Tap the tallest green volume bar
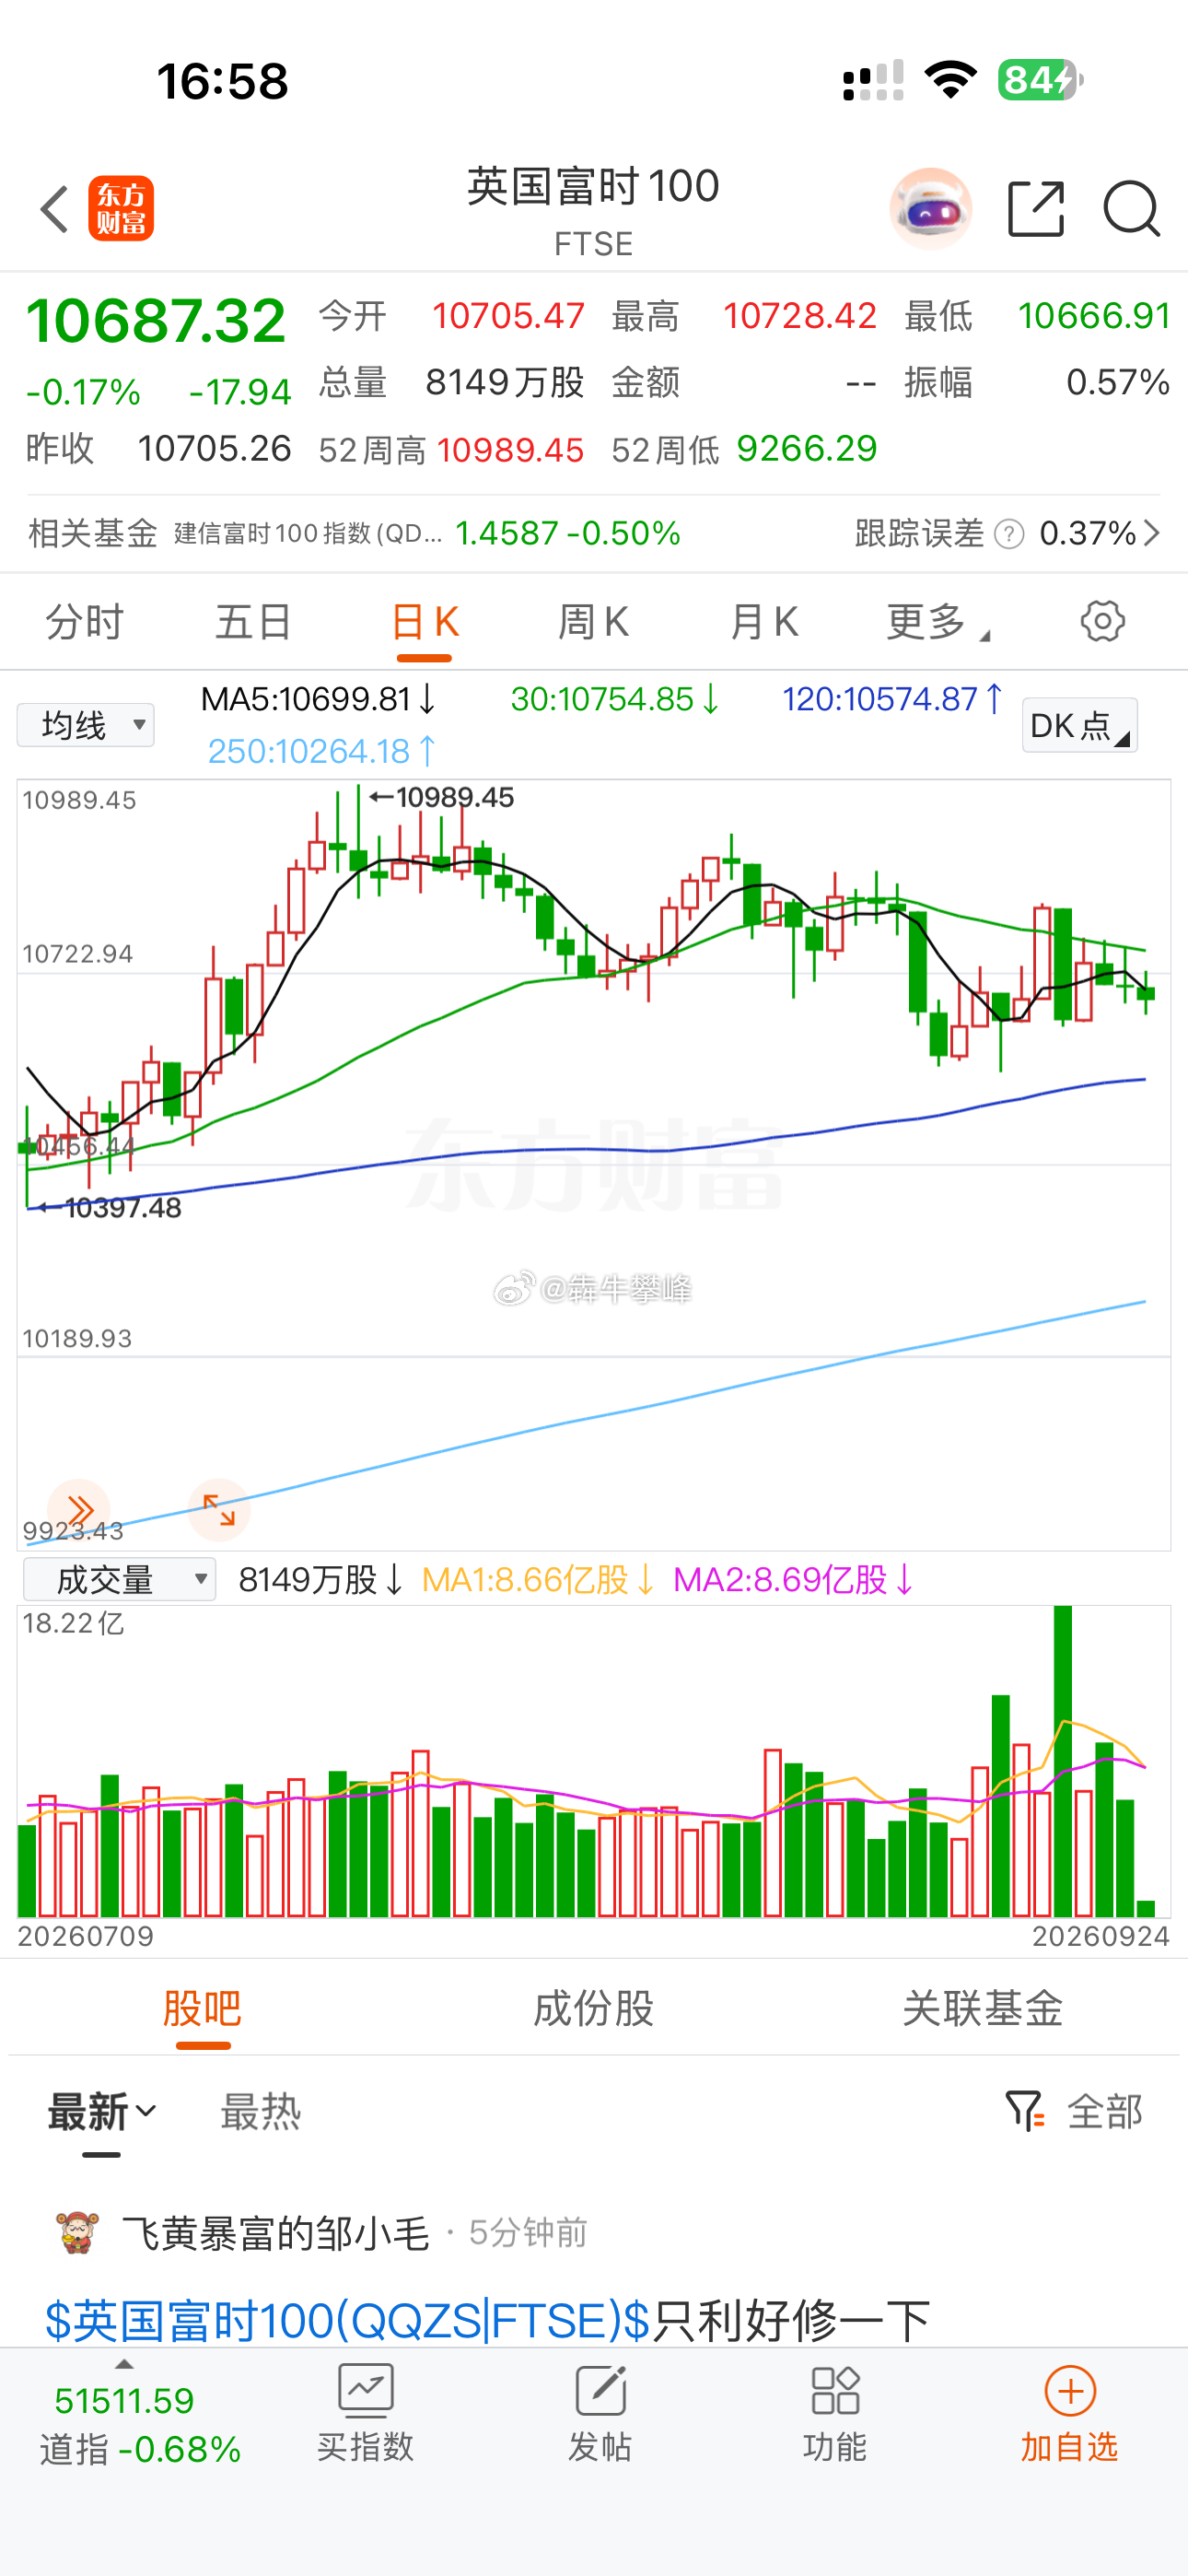The image size is (1188, 2576). coord(1063,1761)
